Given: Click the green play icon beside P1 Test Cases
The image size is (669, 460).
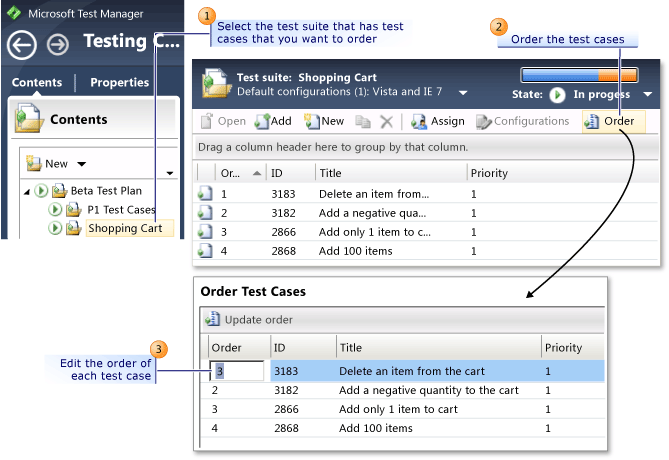Looking at the screenshot, I should 55,210.
